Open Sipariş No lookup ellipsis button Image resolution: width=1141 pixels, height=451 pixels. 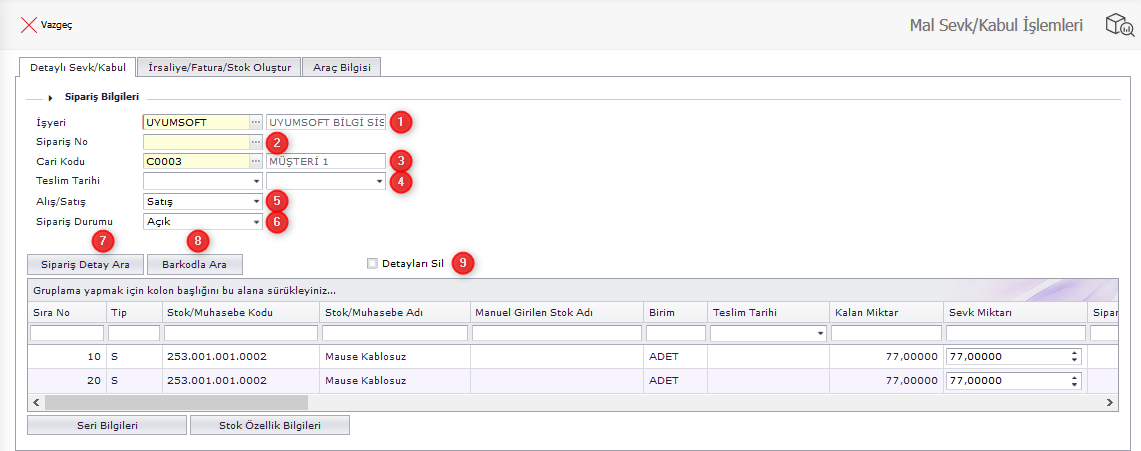(x=255, y=142)
